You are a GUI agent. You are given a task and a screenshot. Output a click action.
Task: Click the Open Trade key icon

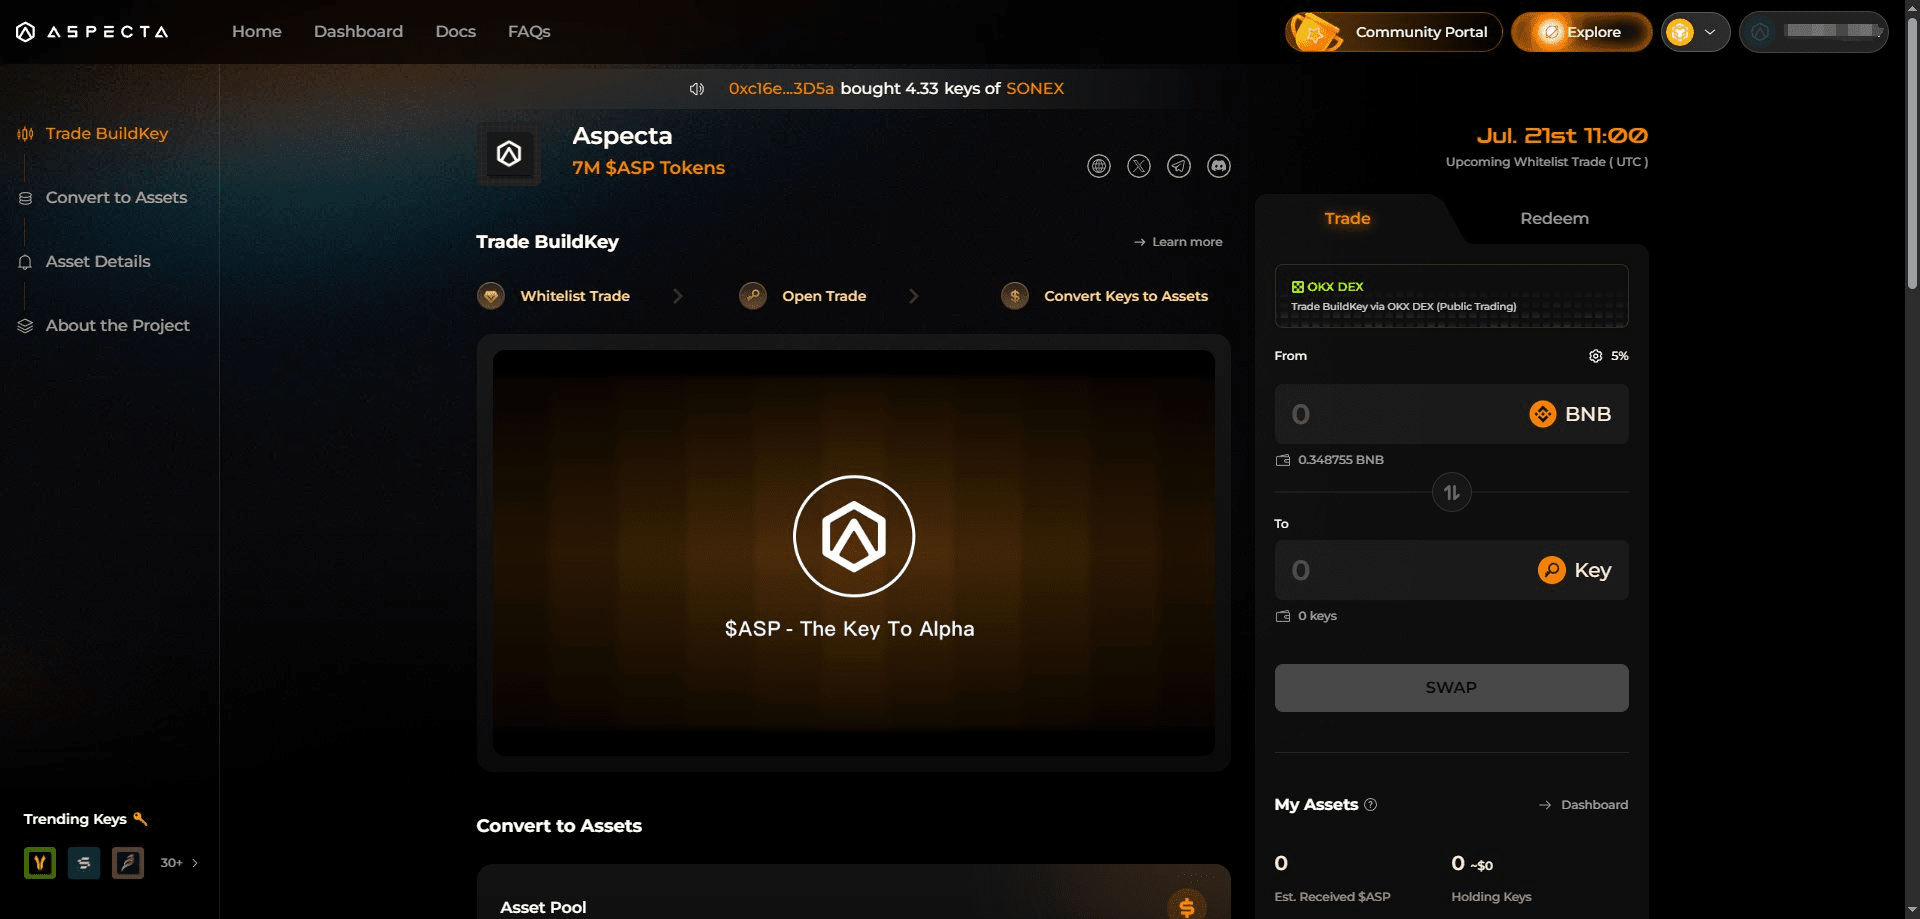coord(753,296)
